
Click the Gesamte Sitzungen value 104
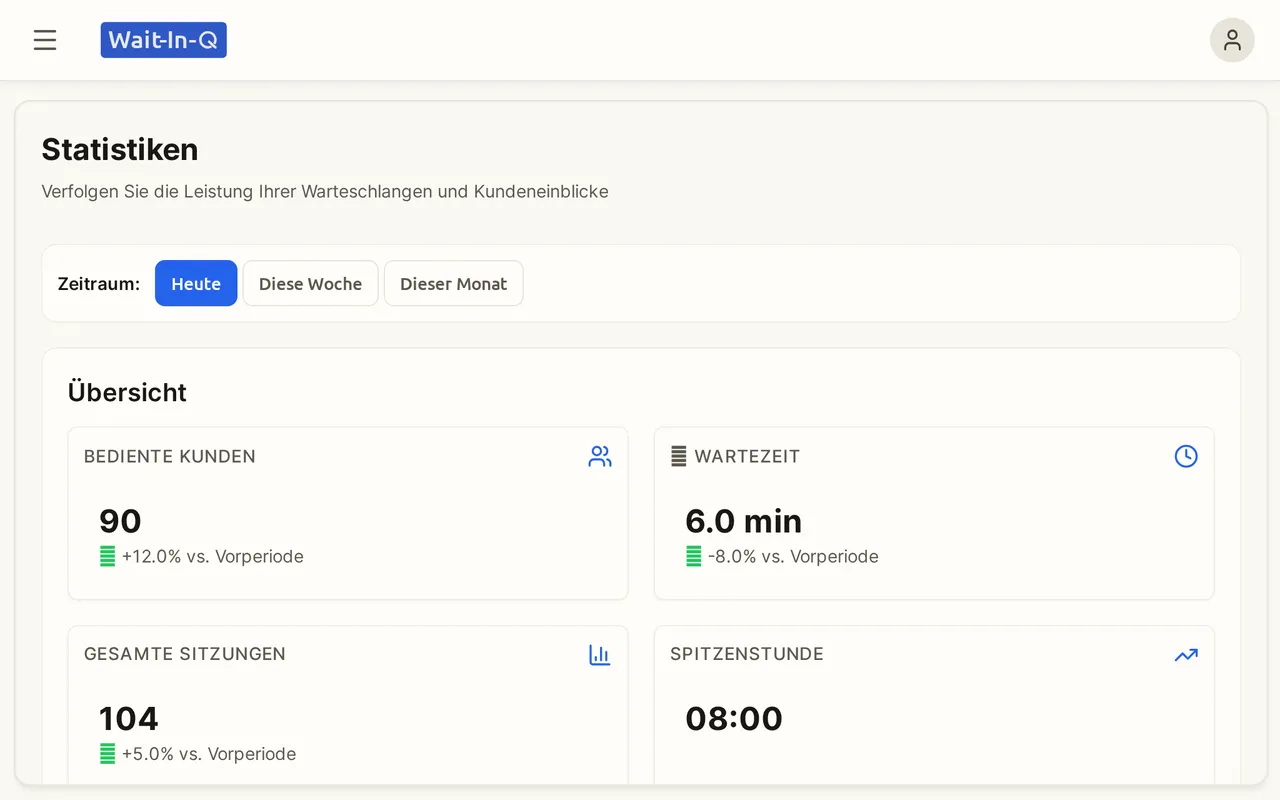coord(129,718)
